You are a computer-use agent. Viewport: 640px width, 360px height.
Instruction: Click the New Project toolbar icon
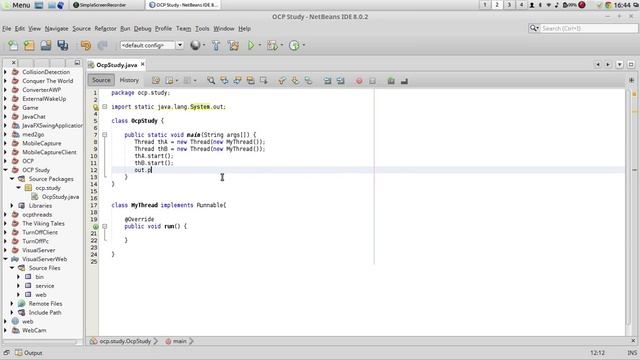click(29, 45)
